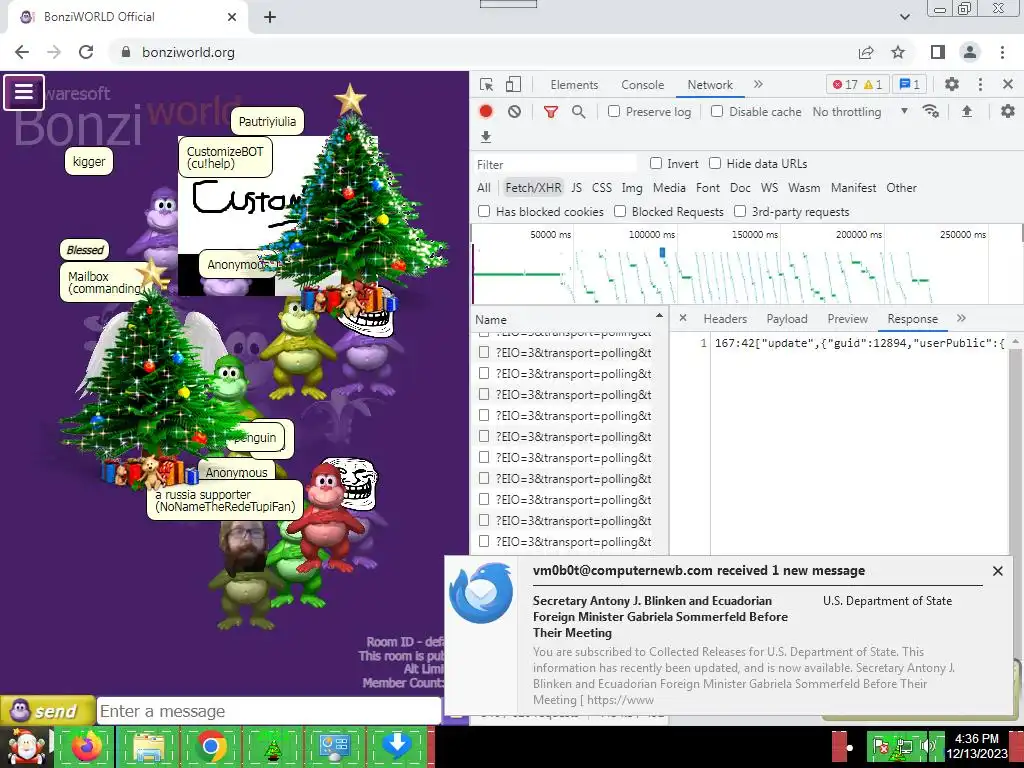
Task: Clear the network log
Action: click(515, 112)
